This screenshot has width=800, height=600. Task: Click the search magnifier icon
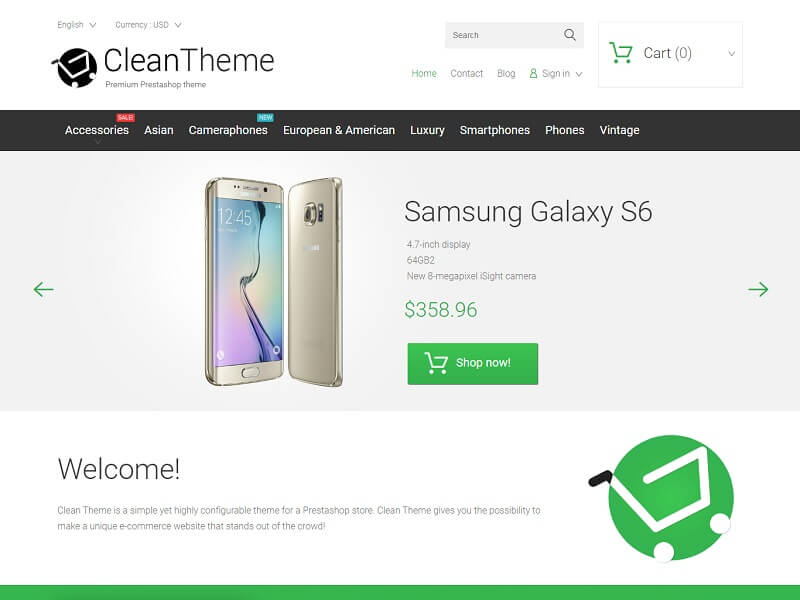tap(570, 35)
